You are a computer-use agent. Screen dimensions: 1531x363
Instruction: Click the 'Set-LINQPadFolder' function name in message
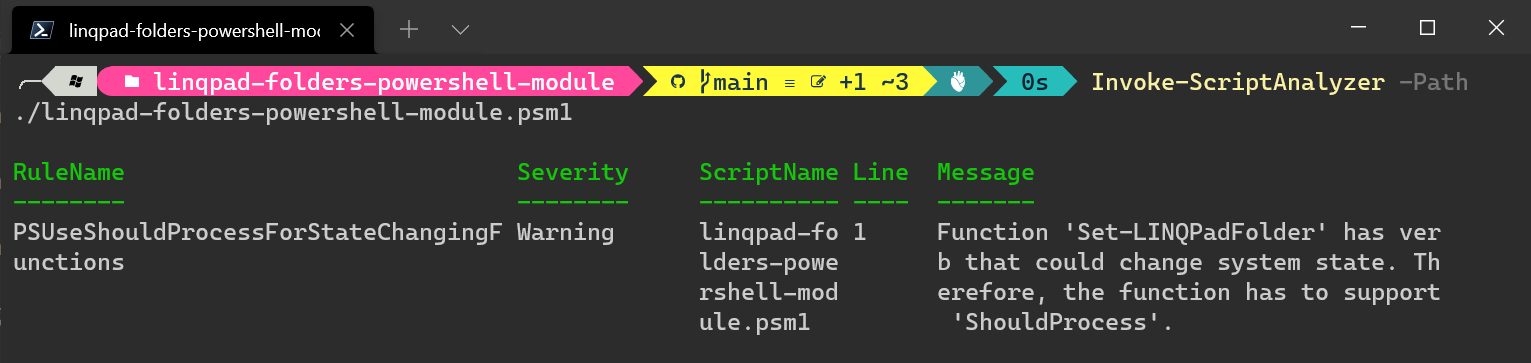(1195, 233)
